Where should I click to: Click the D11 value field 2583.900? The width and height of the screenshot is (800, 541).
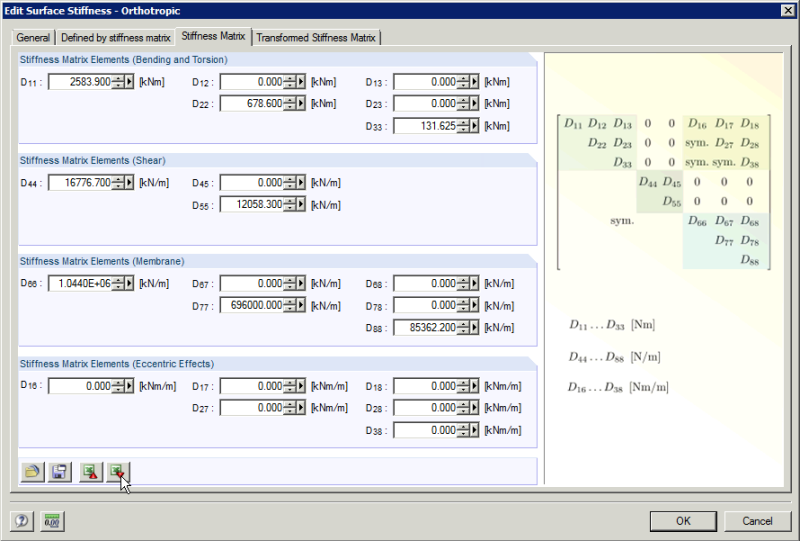click(x=81, y=82)
